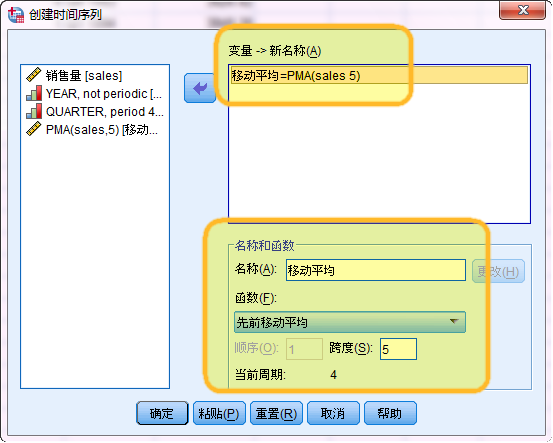Click the bar chart icon beside QUARTER
This screenshot has height=443, width=553.
tap(34, 111)
